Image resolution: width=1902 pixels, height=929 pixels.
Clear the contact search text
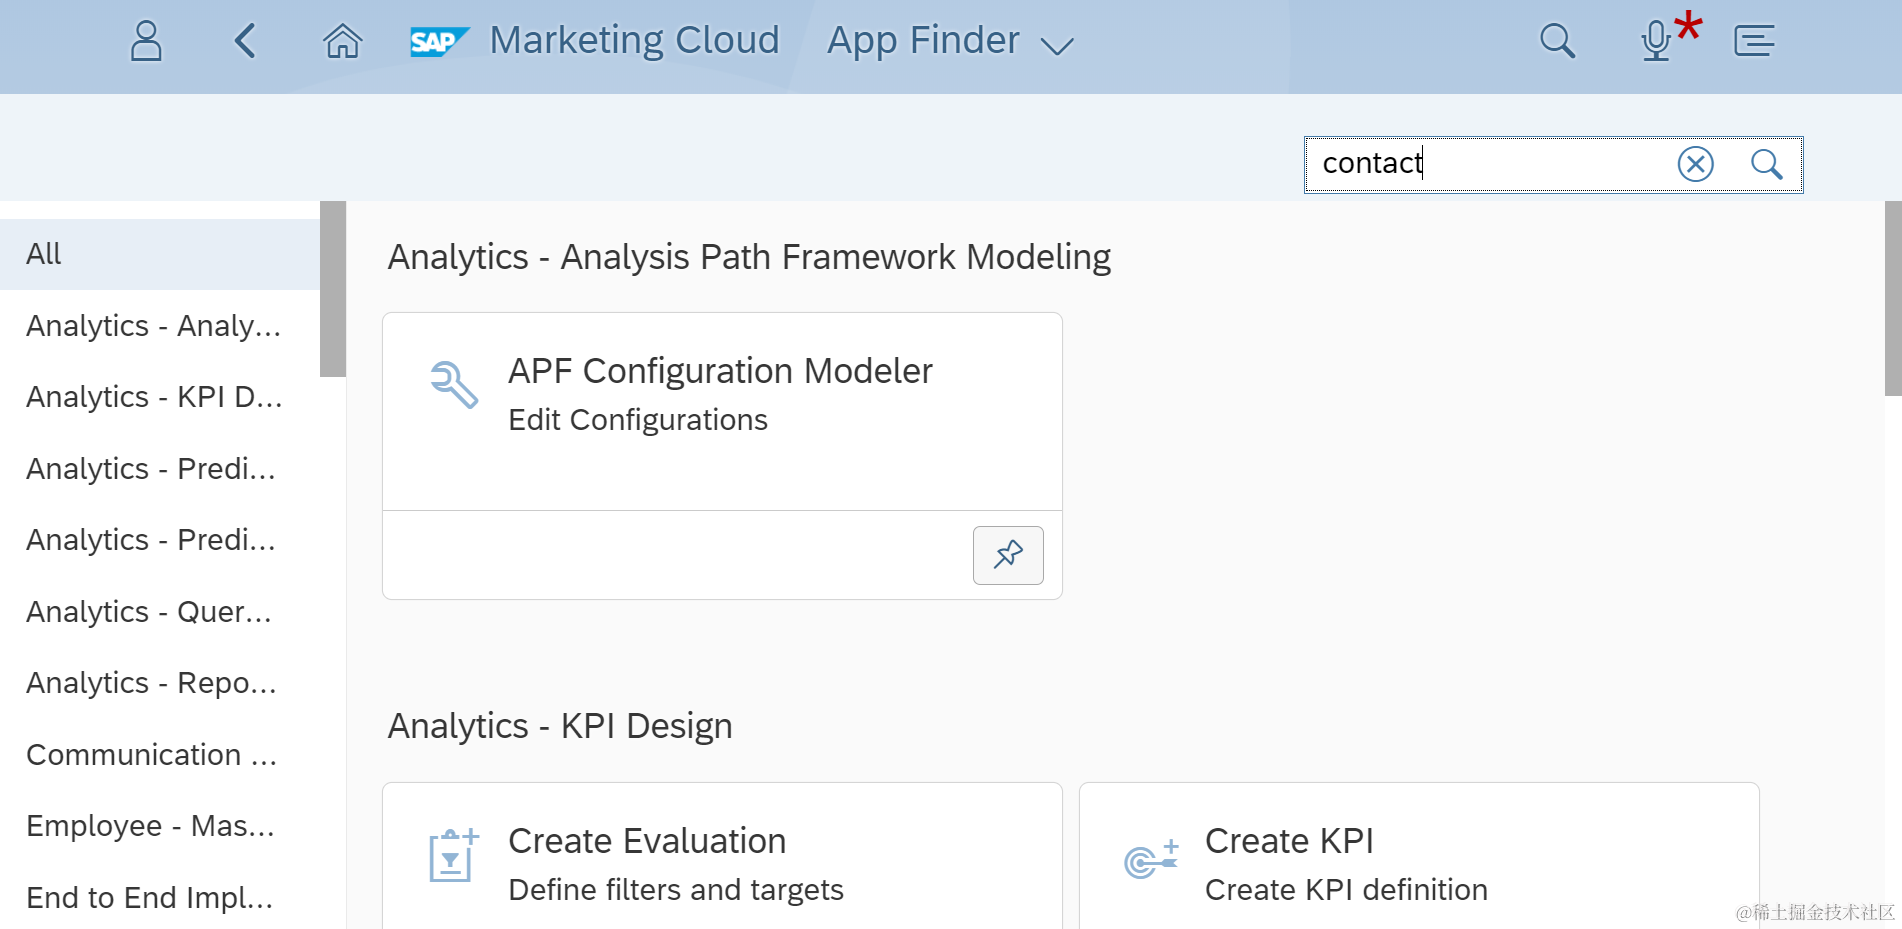coord(1695,164)
